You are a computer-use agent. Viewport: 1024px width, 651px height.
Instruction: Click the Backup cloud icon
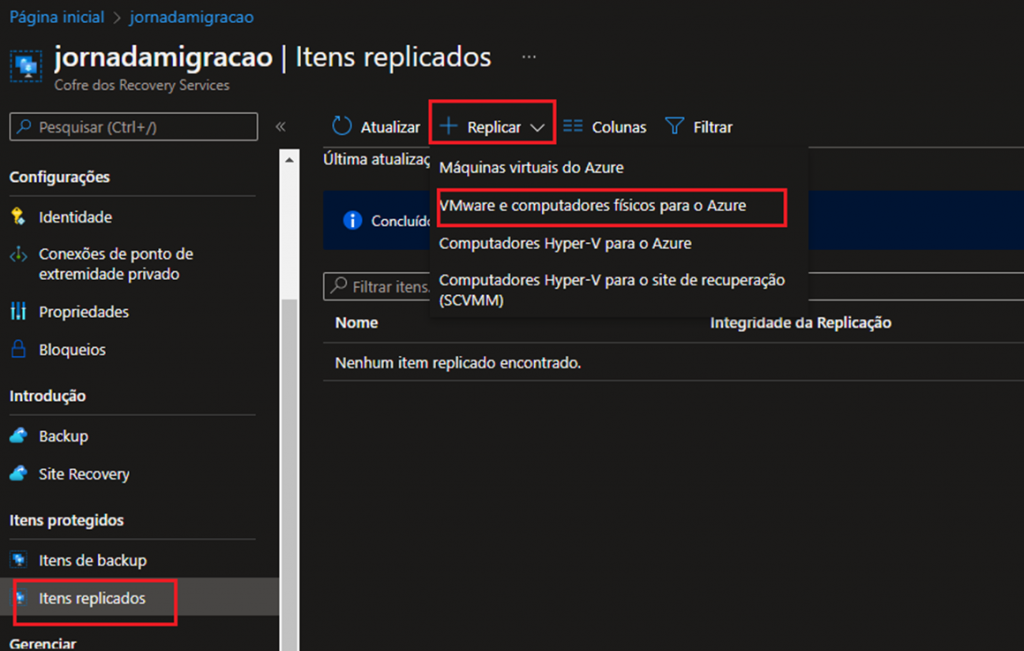tap(18, 436)
